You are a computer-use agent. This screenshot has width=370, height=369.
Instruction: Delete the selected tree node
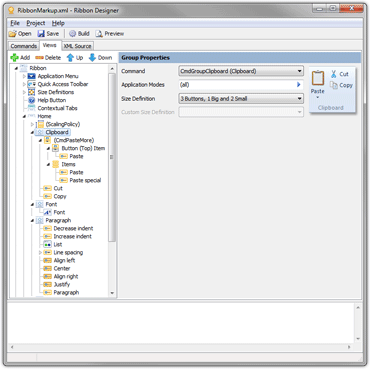point(48,58)
